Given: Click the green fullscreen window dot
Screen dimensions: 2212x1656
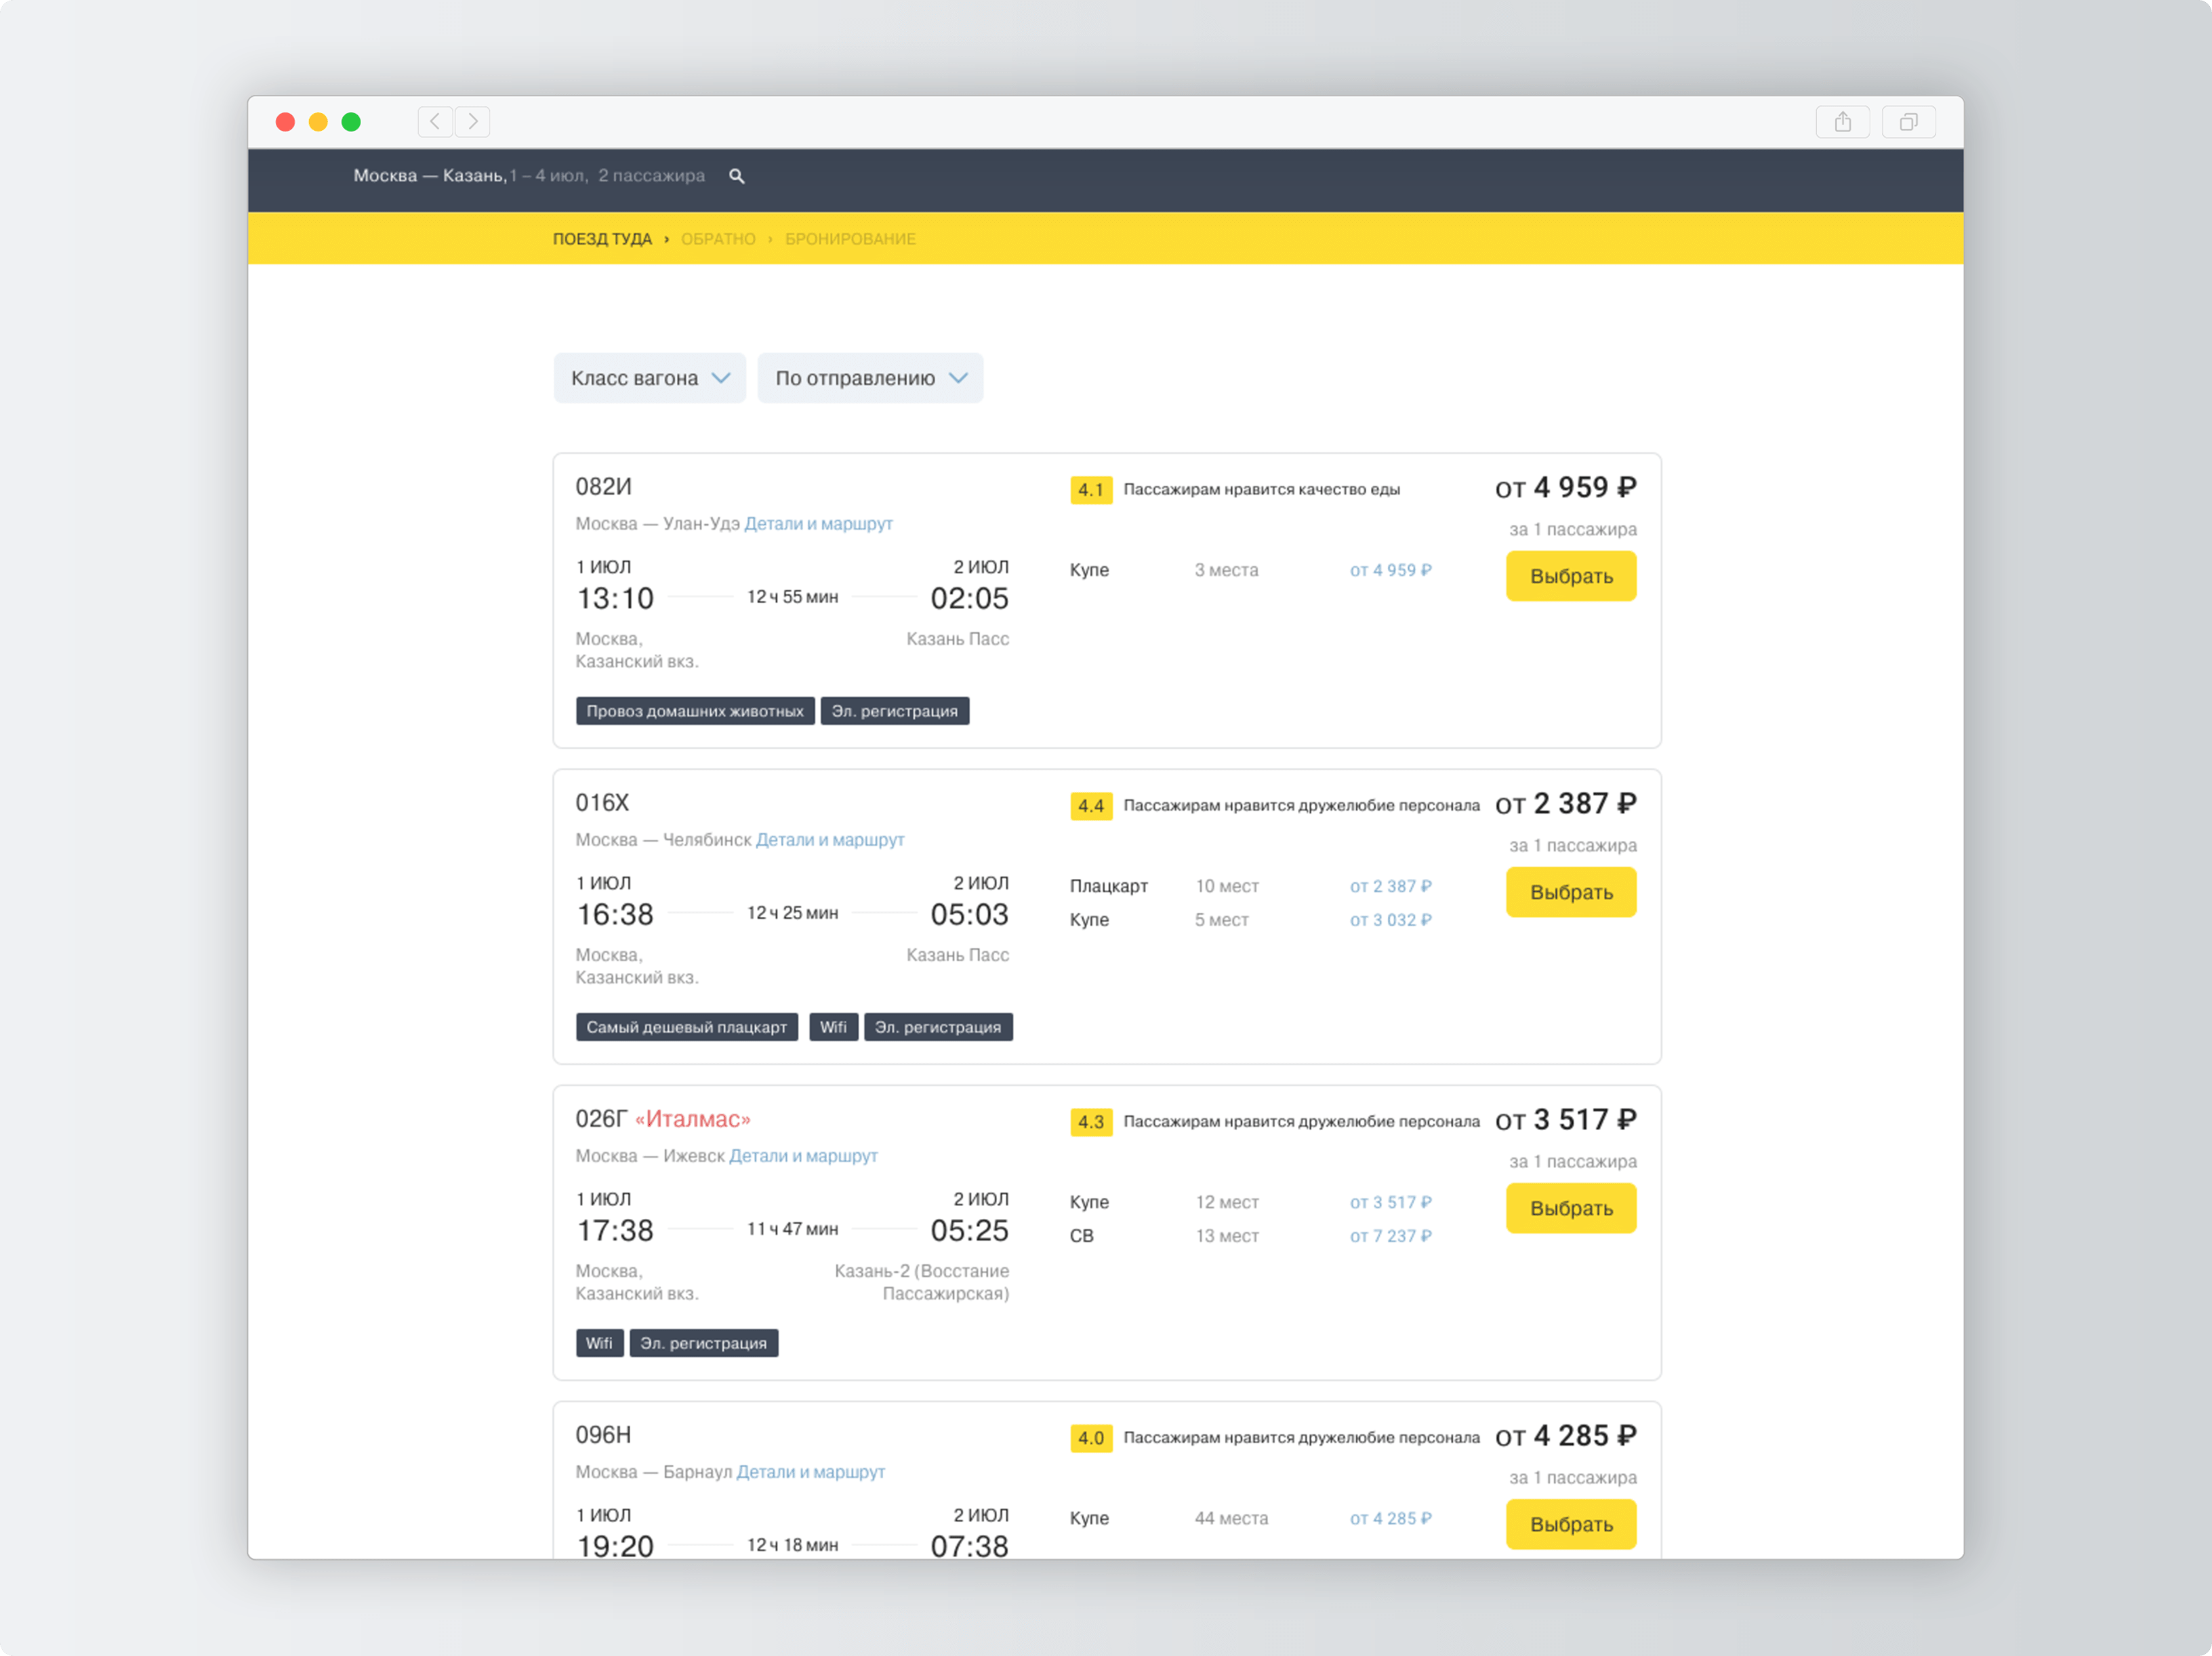Looking at the screenshot, I should (x=351, y=122).
